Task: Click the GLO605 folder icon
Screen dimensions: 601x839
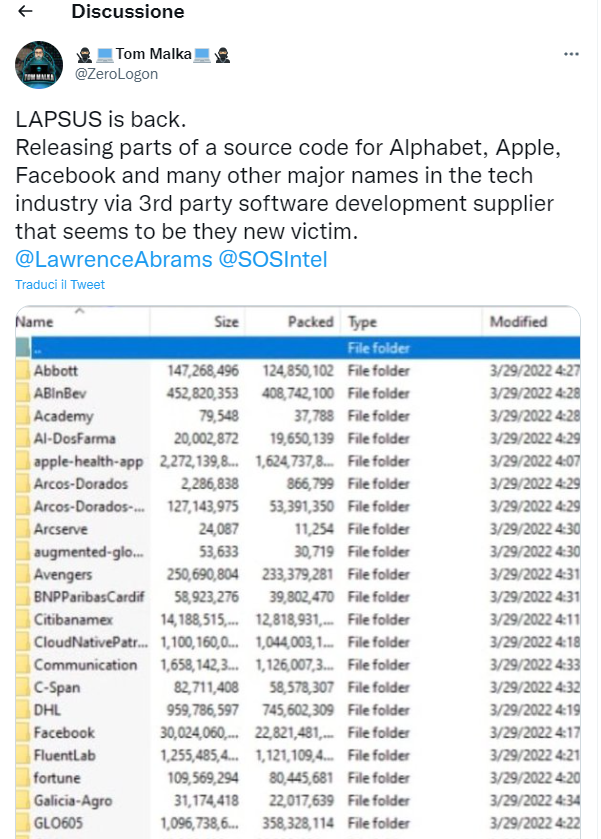Action: point(22,824)
